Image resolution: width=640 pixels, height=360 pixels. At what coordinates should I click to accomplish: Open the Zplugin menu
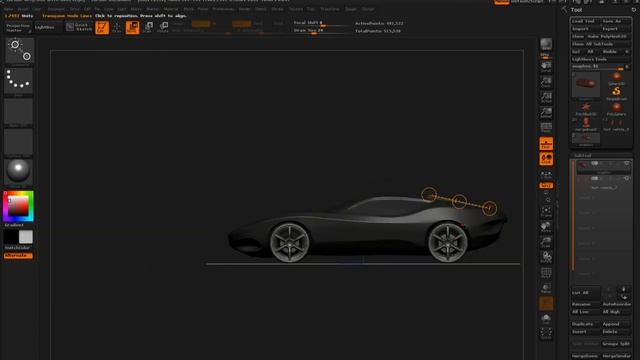[x=351, y=9]
